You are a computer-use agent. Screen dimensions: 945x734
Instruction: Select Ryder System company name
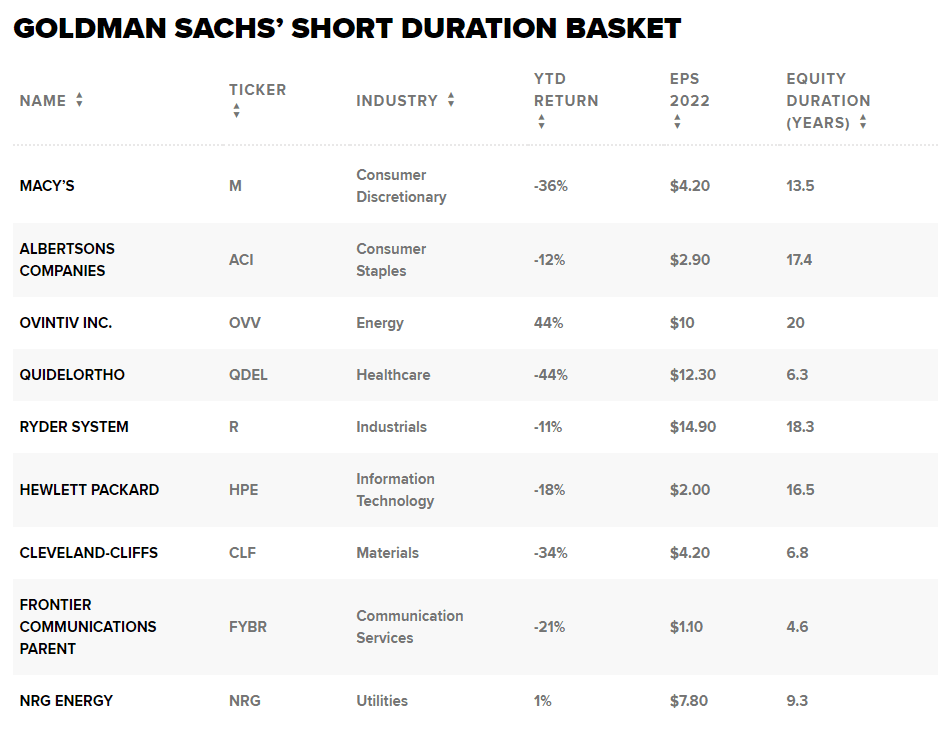[74, 427]
